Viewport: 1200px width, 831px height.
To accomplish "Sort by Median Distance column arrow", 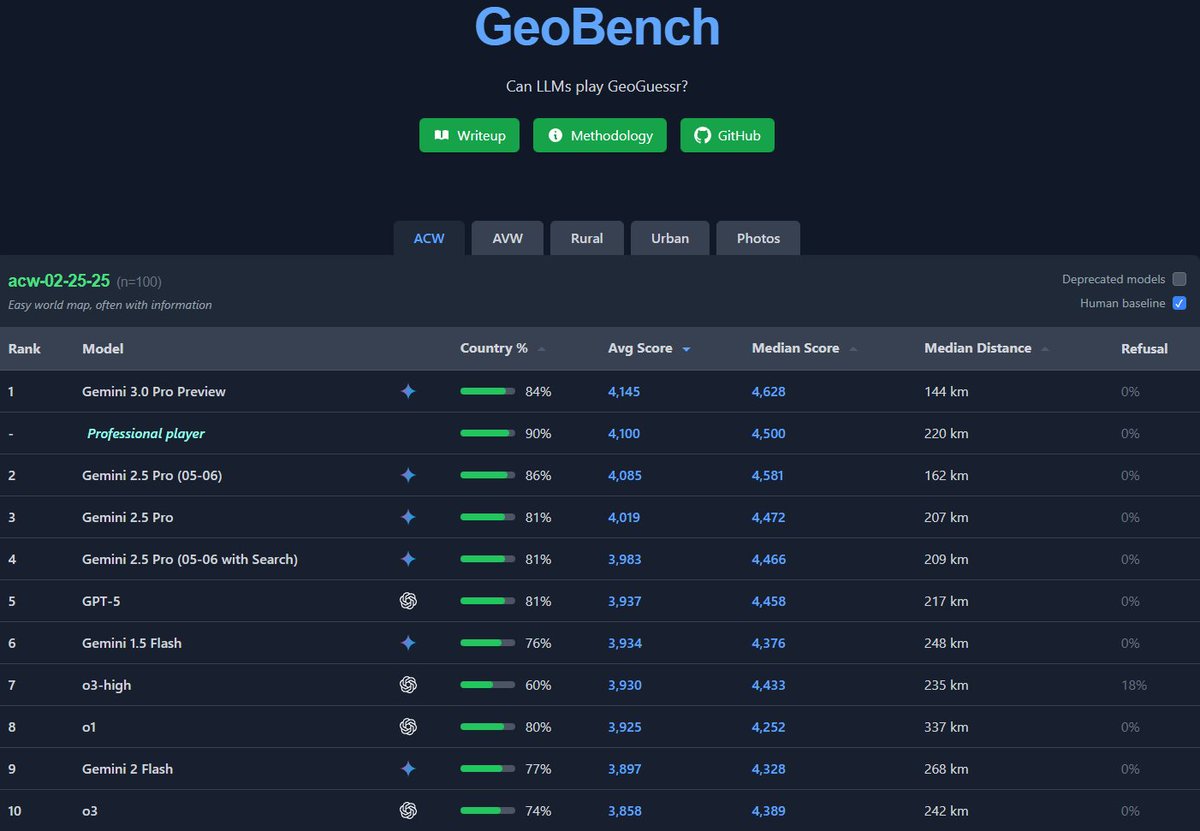I will 1045,348.
